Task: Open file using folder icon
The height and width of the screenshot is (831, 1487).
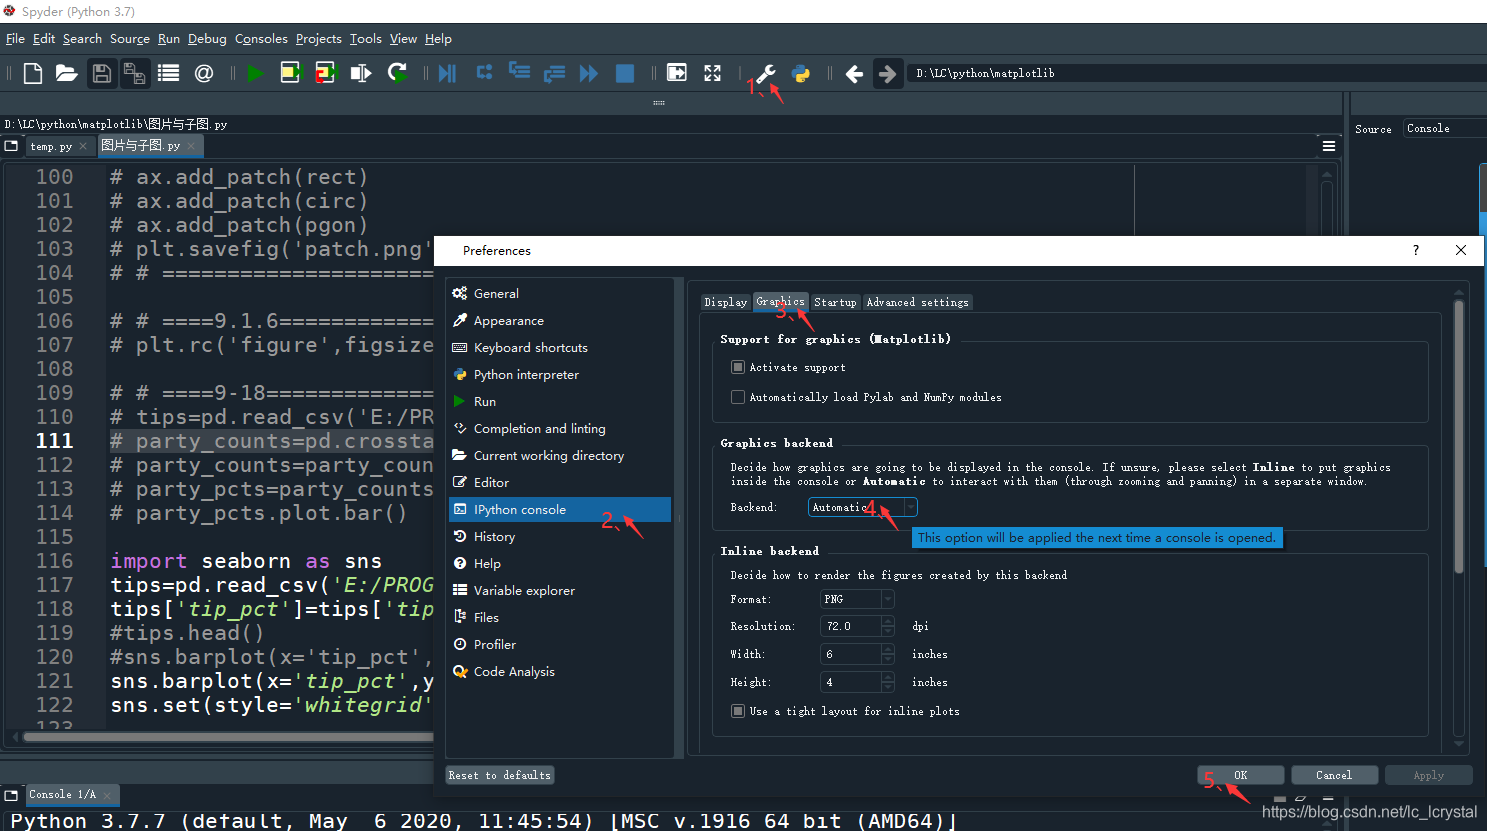Action: (x=66, y=73)
